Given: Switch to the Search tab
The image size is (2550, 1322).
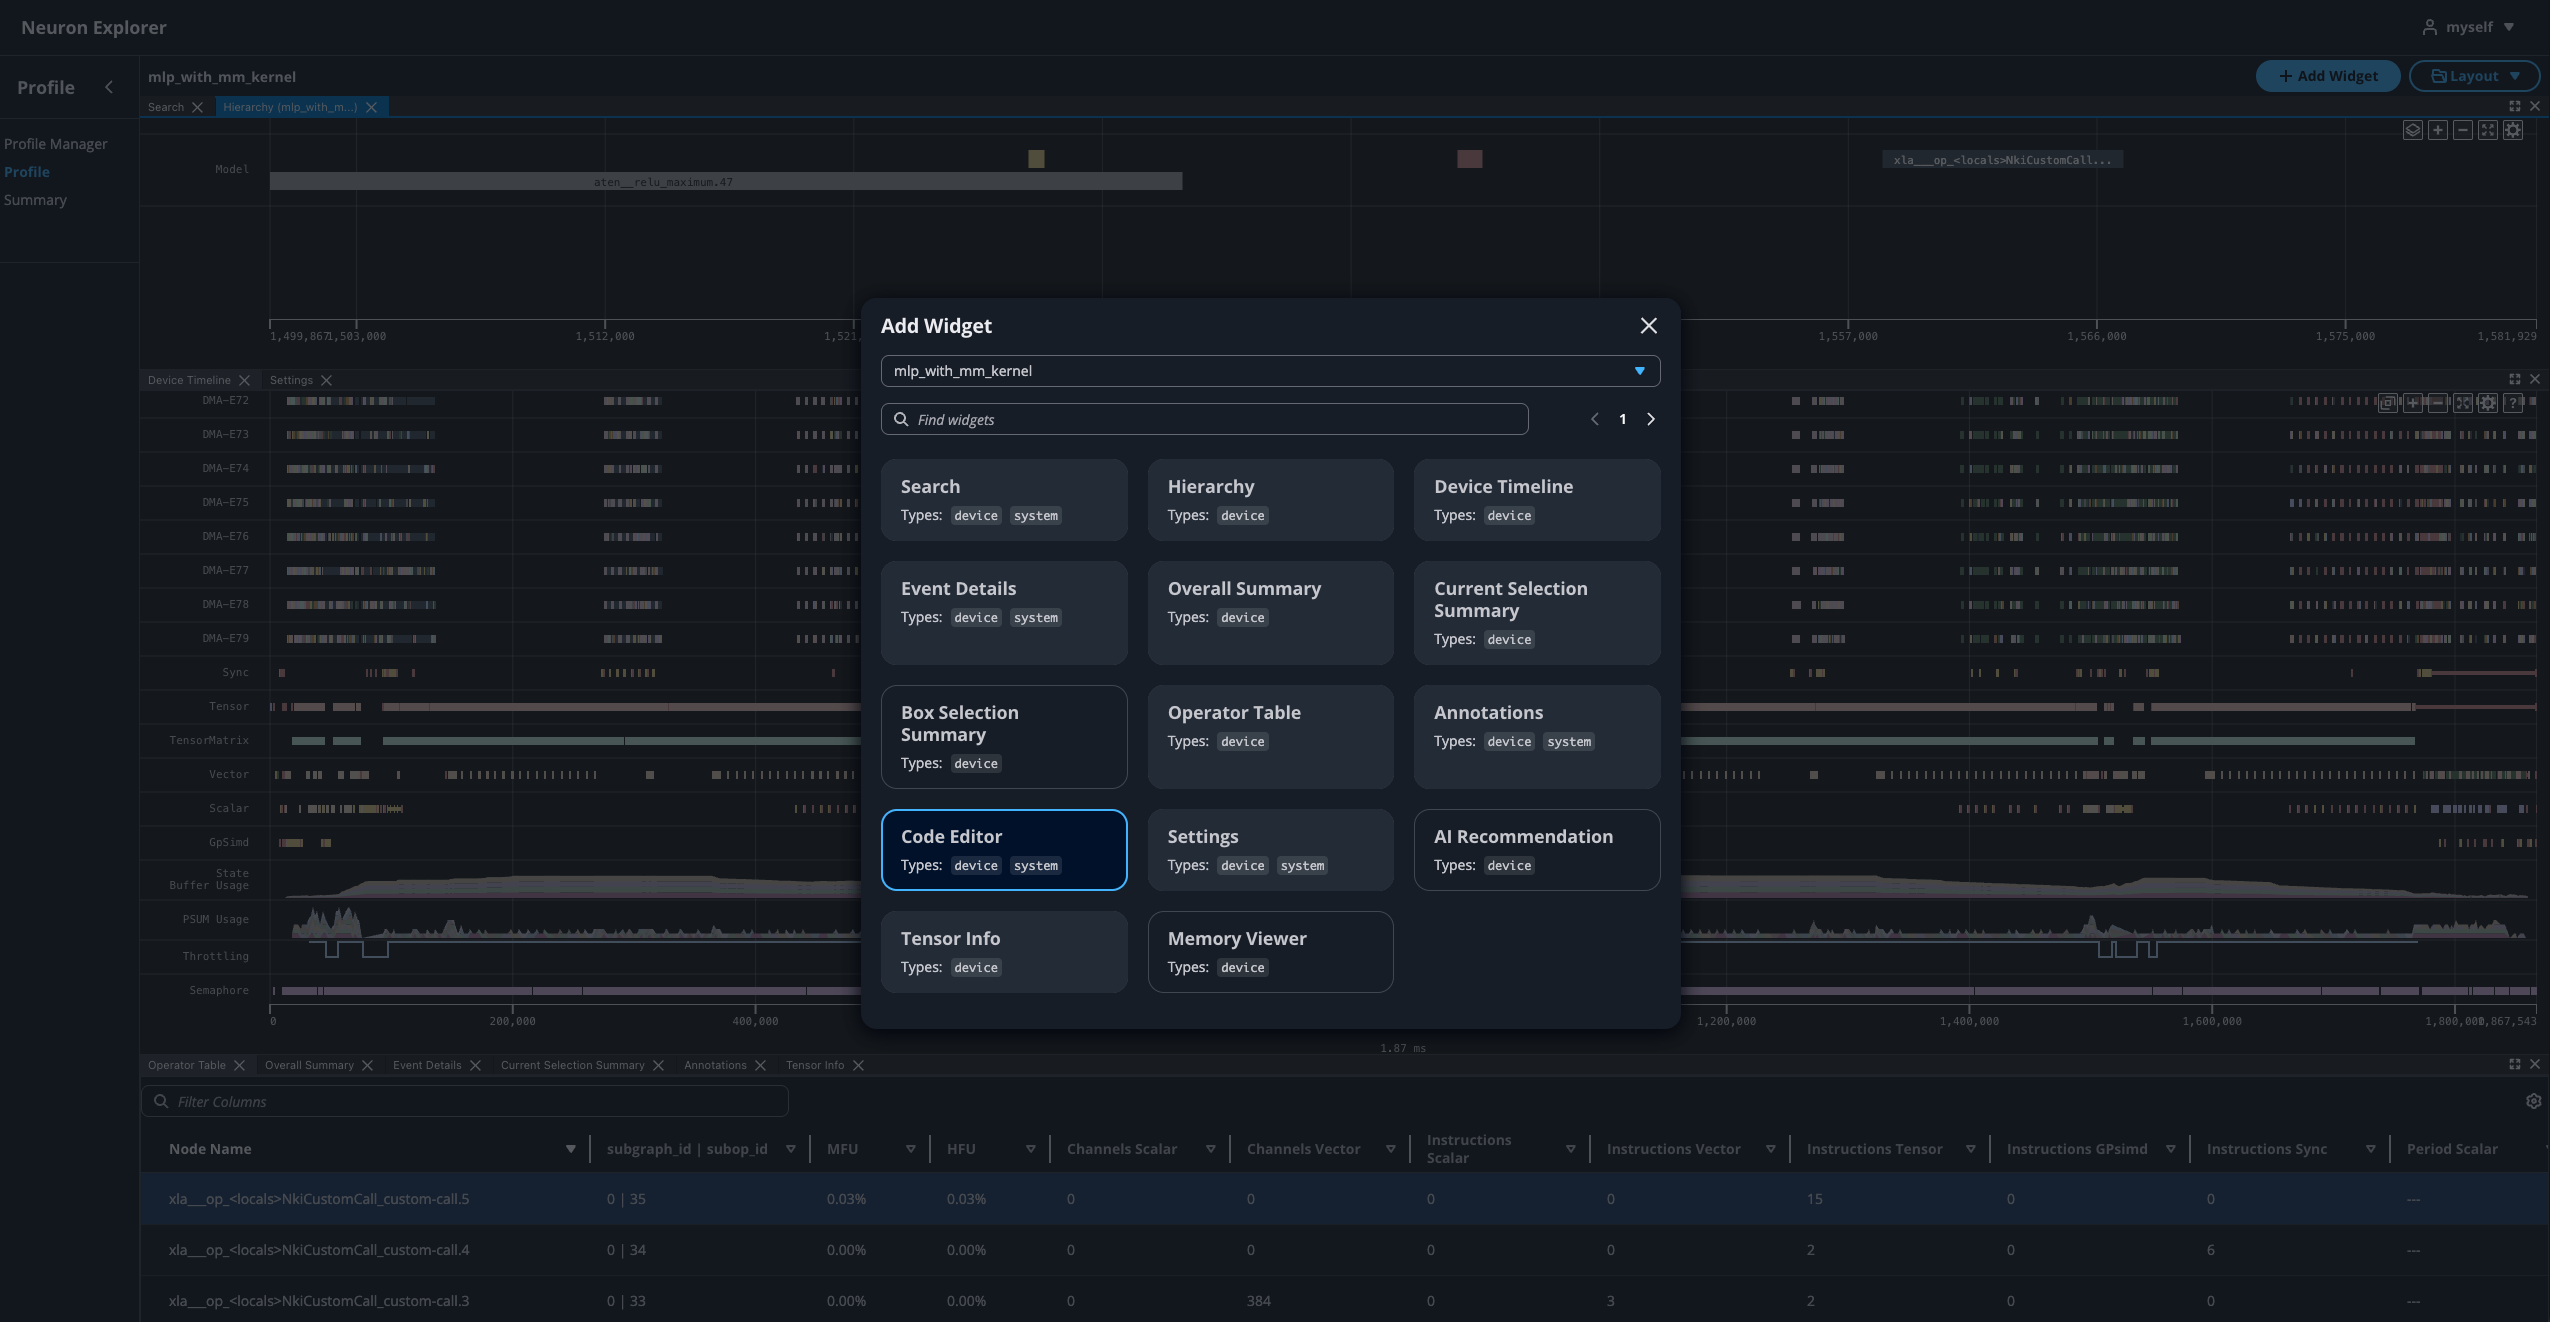Looking at the screenshot, I should point(166,107).
